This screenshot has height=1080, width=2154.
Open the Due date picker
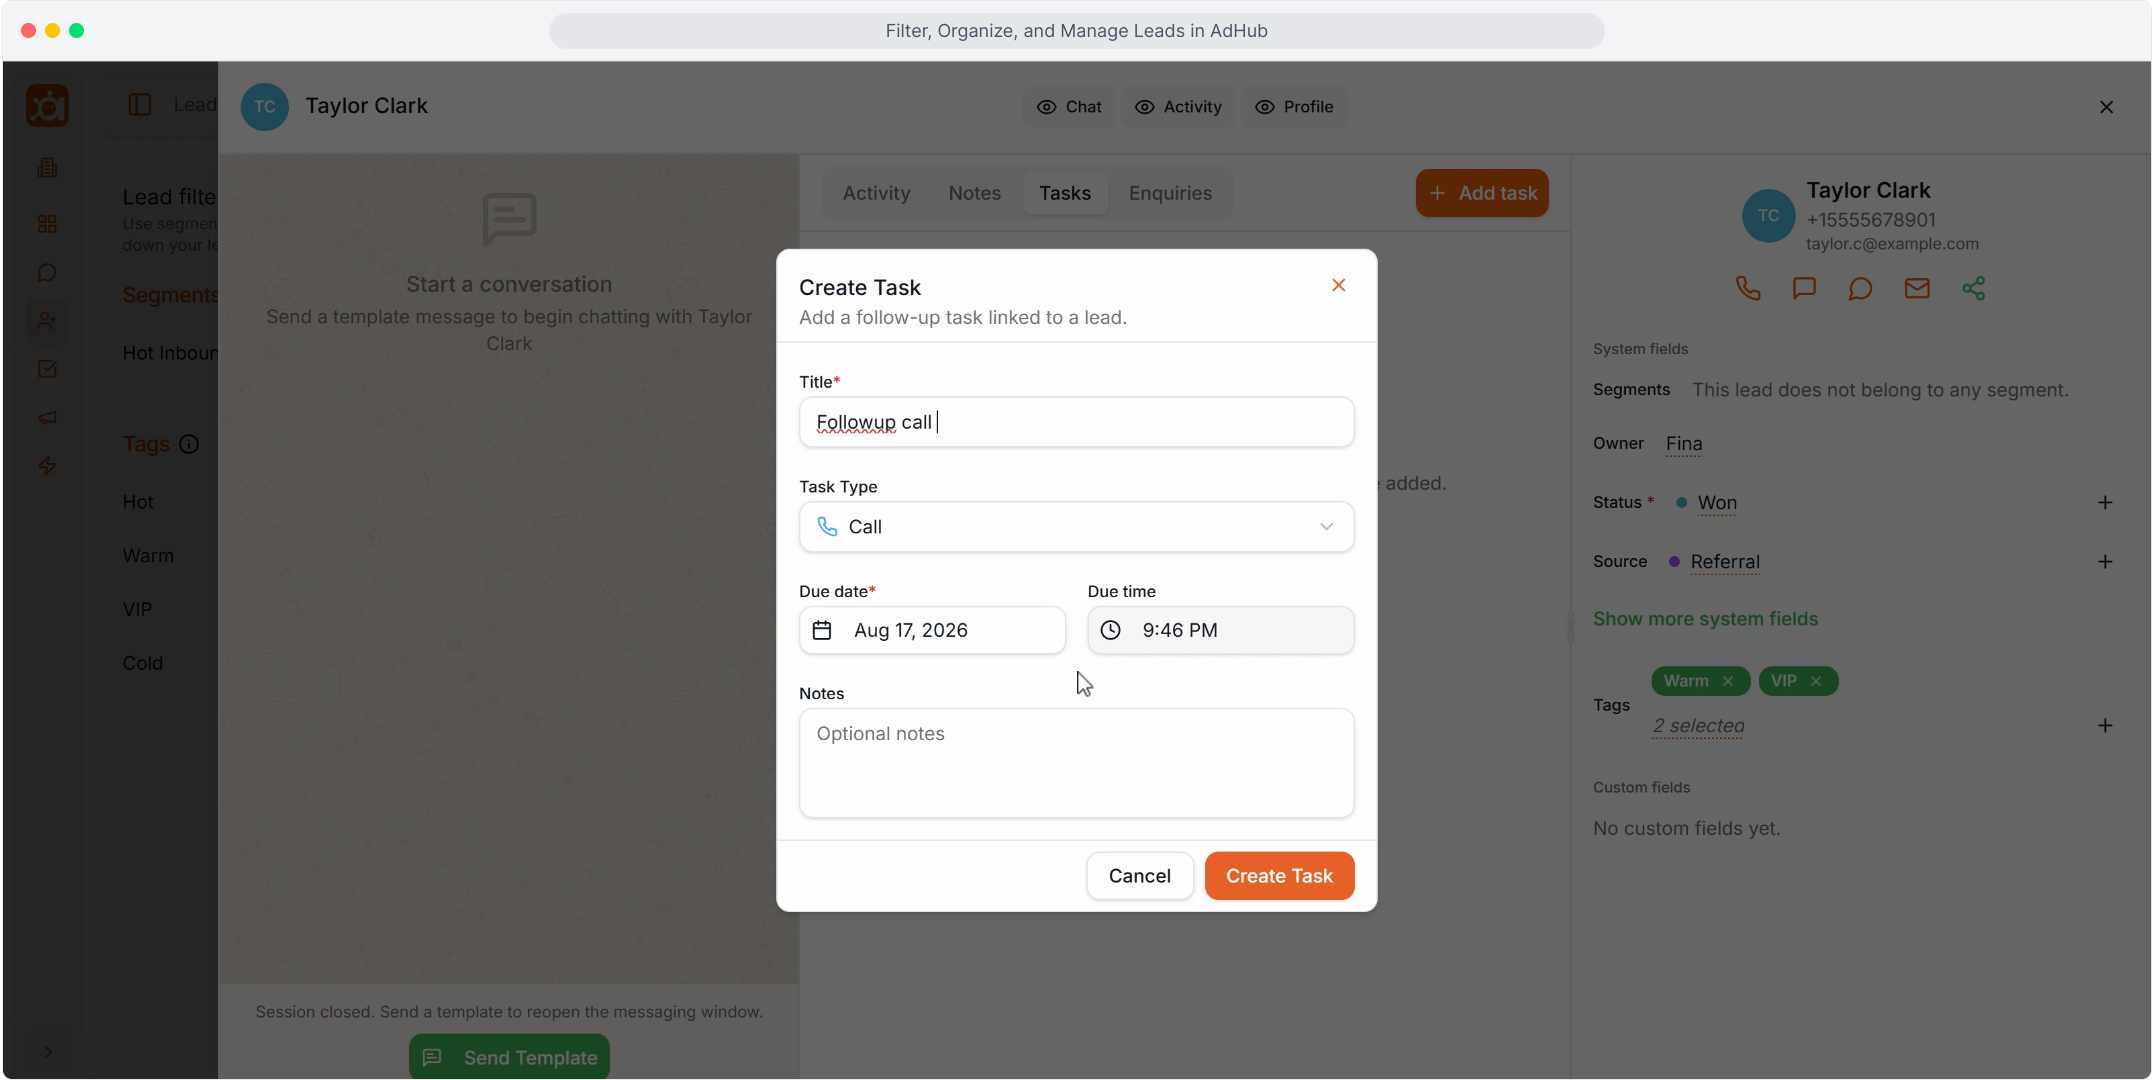pyautogui.click(x=932, y=630)
